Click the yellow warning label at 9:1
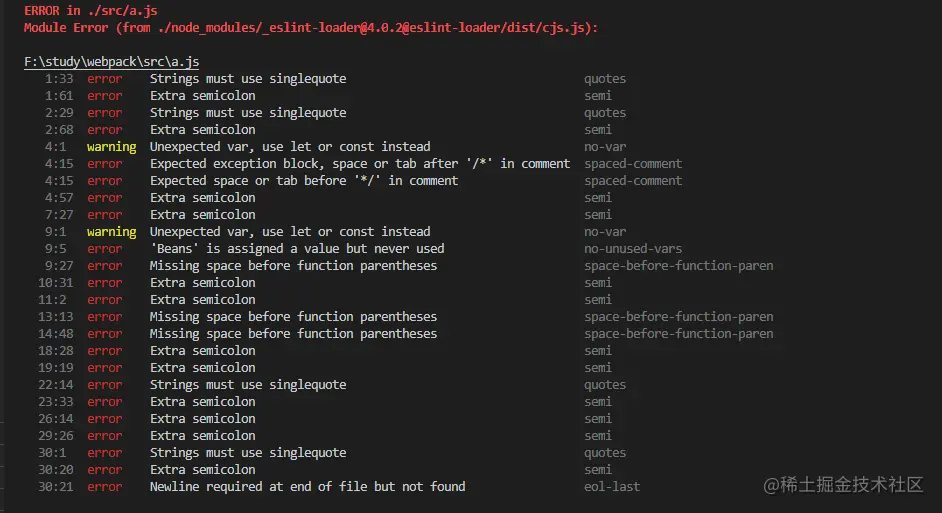The image size is (942, 513). [x=111, y=232]
